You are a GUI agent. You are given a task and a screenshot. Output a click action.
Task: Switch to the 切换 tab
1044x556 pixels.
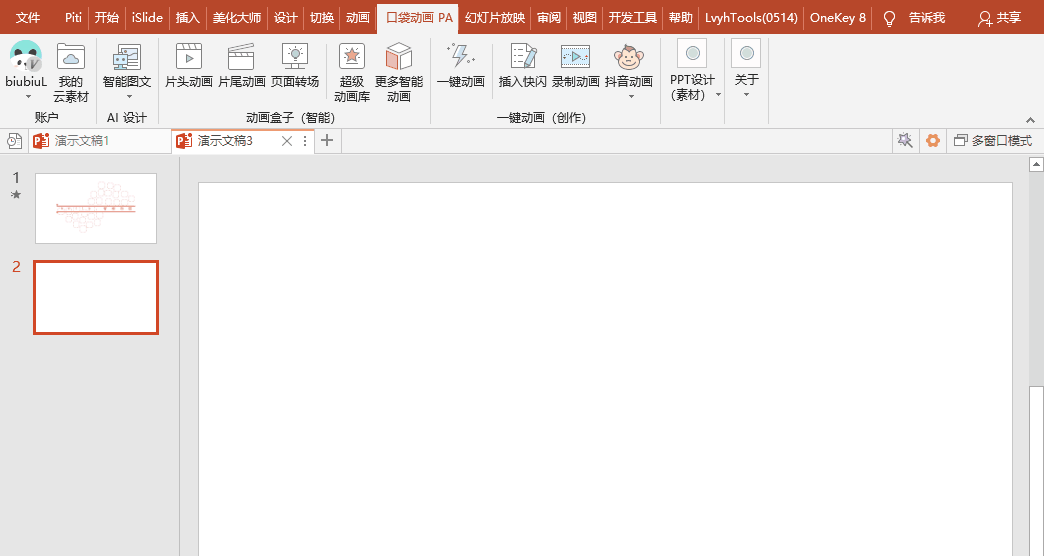[322, 17]
